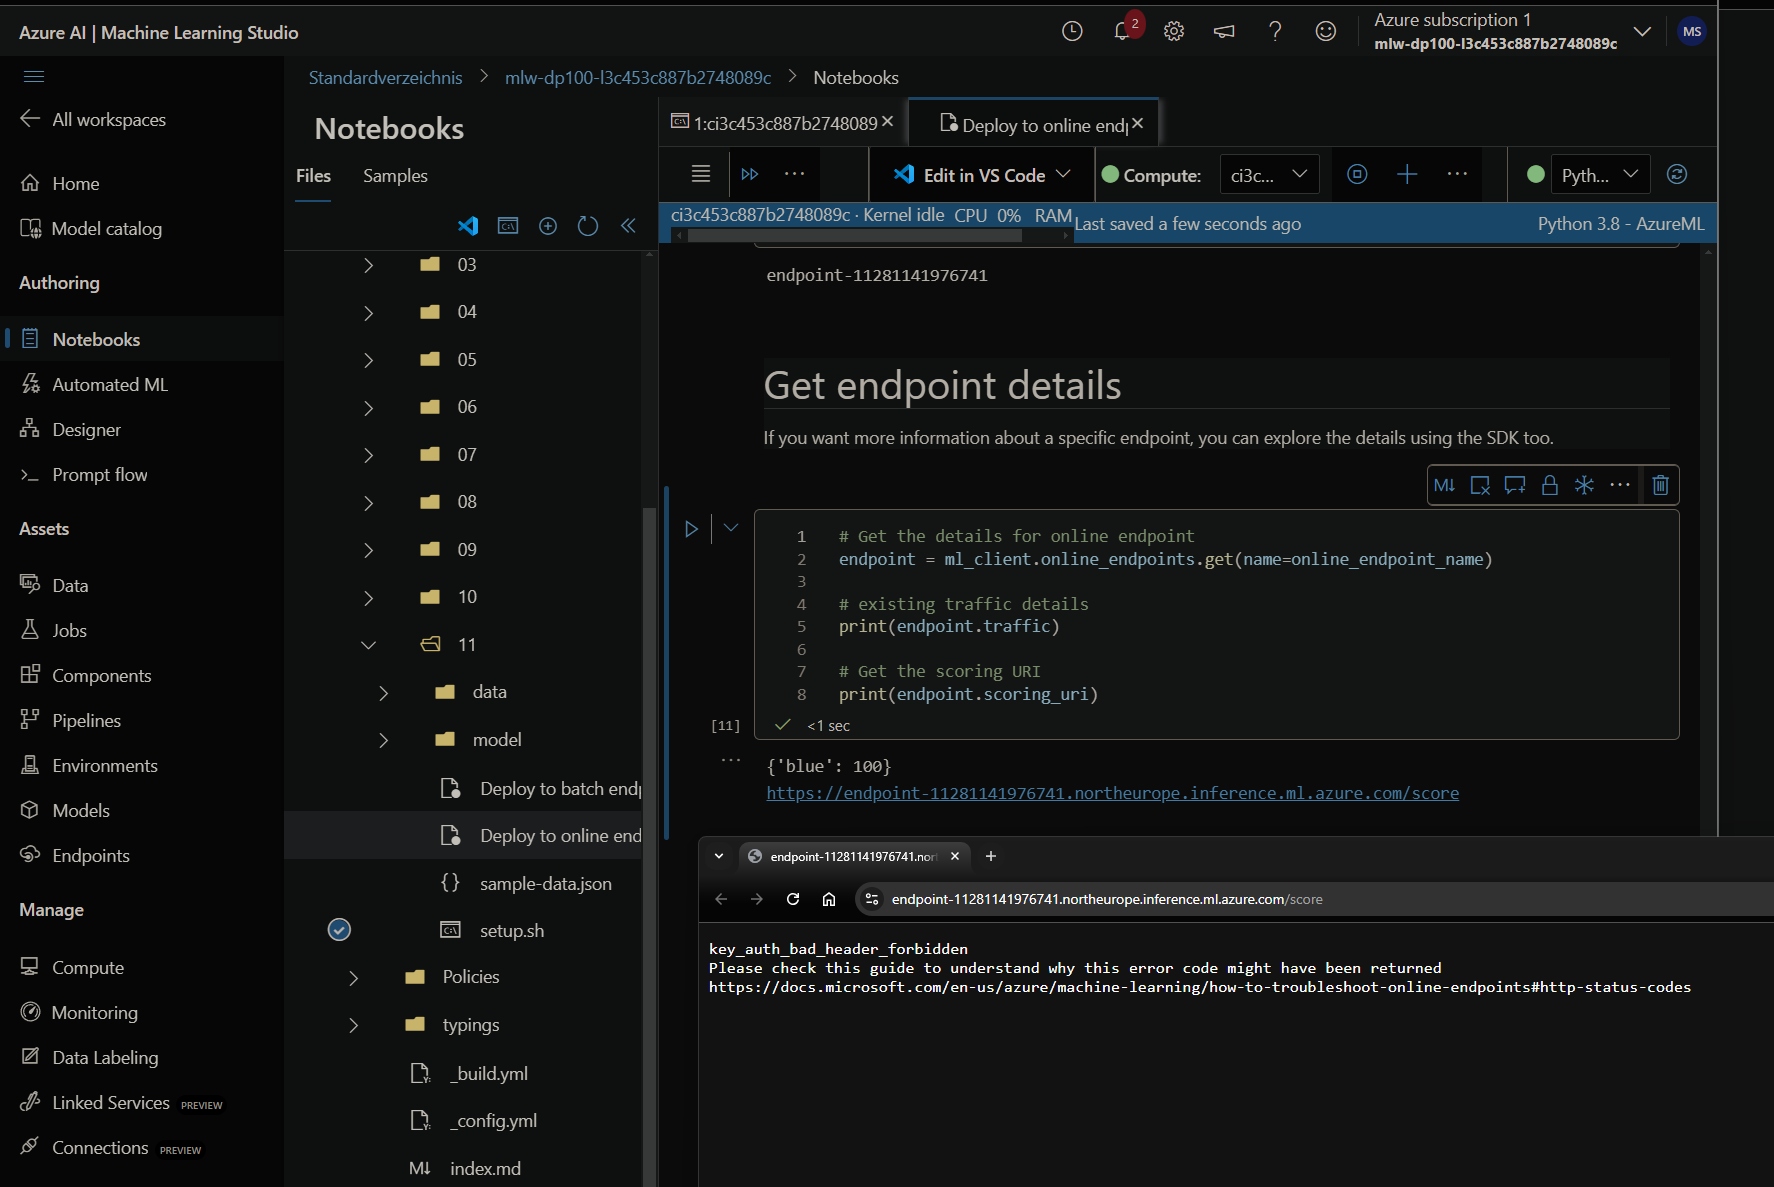Add comment to cell icon

coord(1515,485)
